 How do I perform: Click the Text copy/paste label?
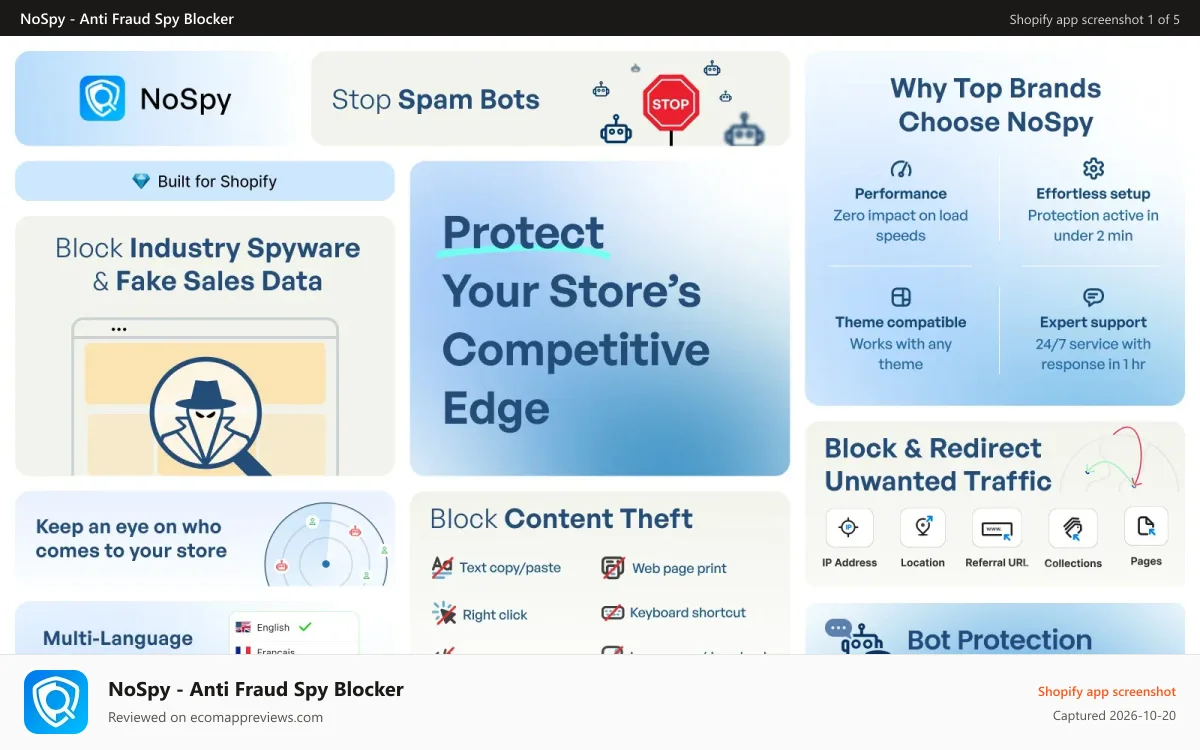[x=510, y=567]
